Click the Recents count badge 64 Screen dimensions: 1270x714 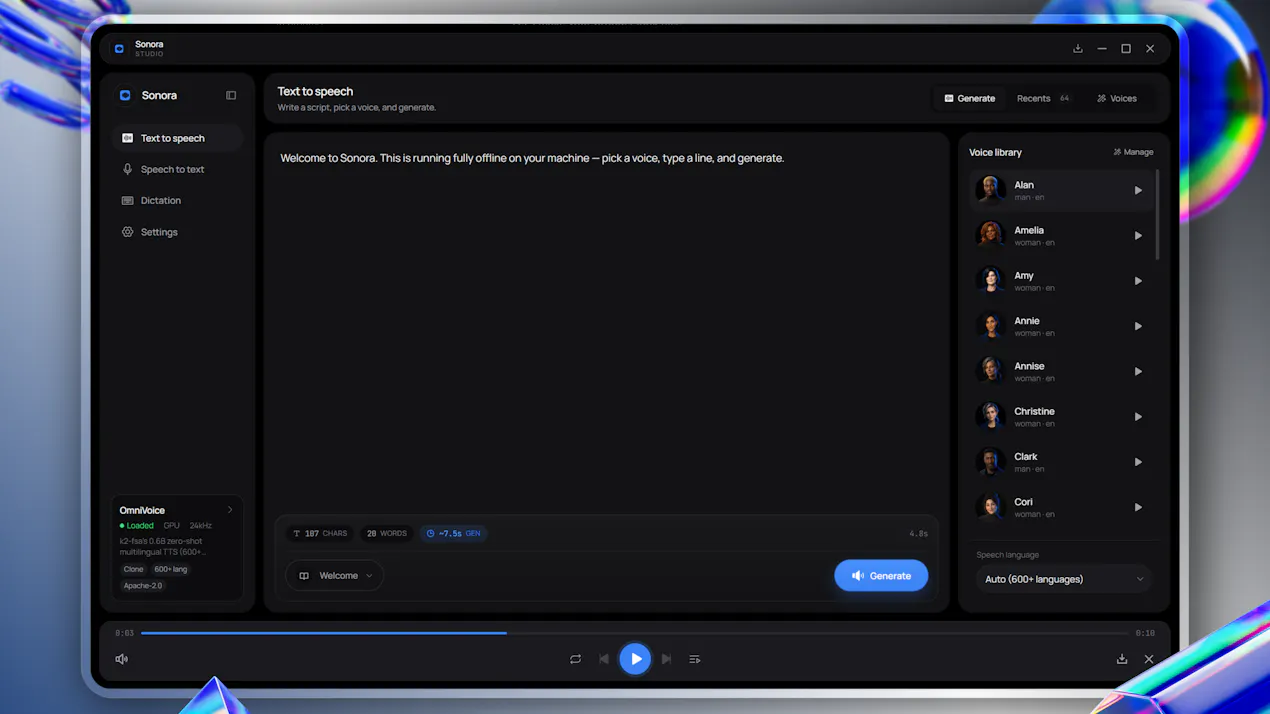tap(1064, 98)
